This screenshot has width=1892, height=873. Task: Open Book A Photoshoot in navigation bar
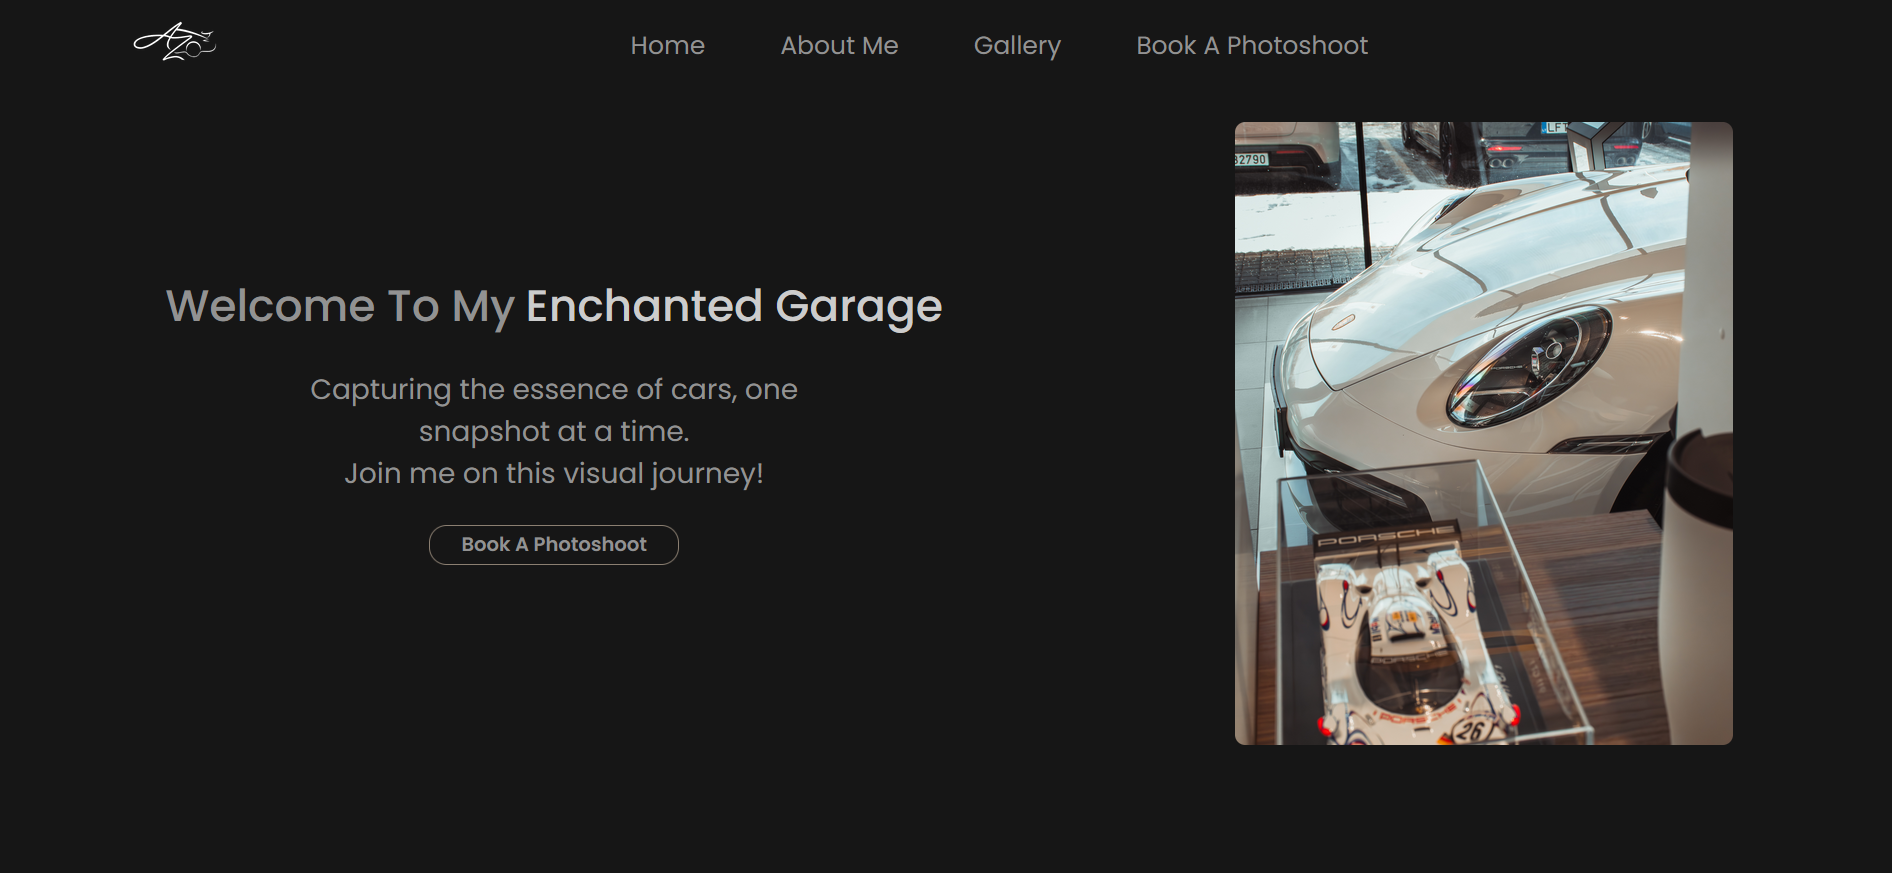(x=1251, y=45)
